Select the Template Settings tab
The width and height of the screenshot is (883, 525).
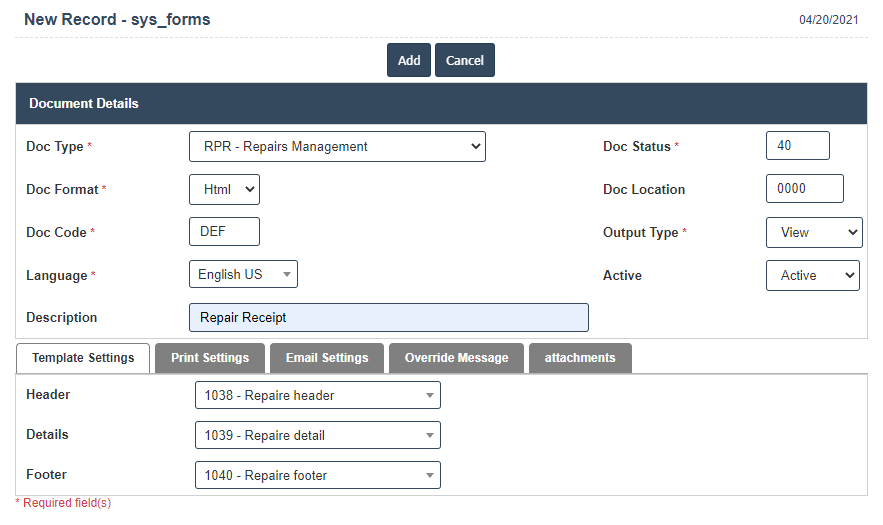pyautogui.click(x=83, y=358)
